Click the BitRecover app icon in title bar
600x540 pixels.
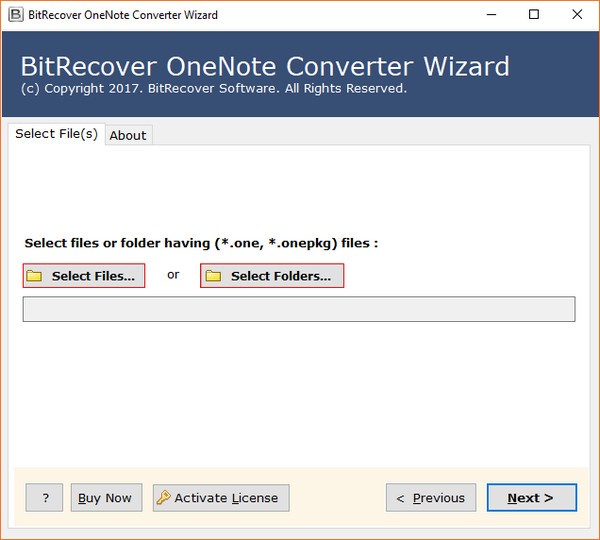click(x=16, y=15)
